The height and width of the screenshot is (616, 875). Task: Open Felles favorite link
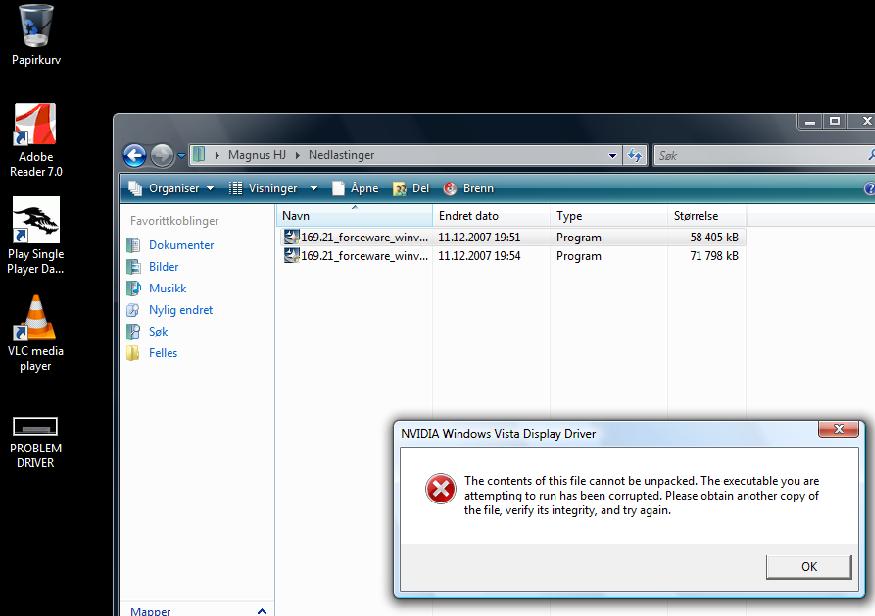[163, 353]
